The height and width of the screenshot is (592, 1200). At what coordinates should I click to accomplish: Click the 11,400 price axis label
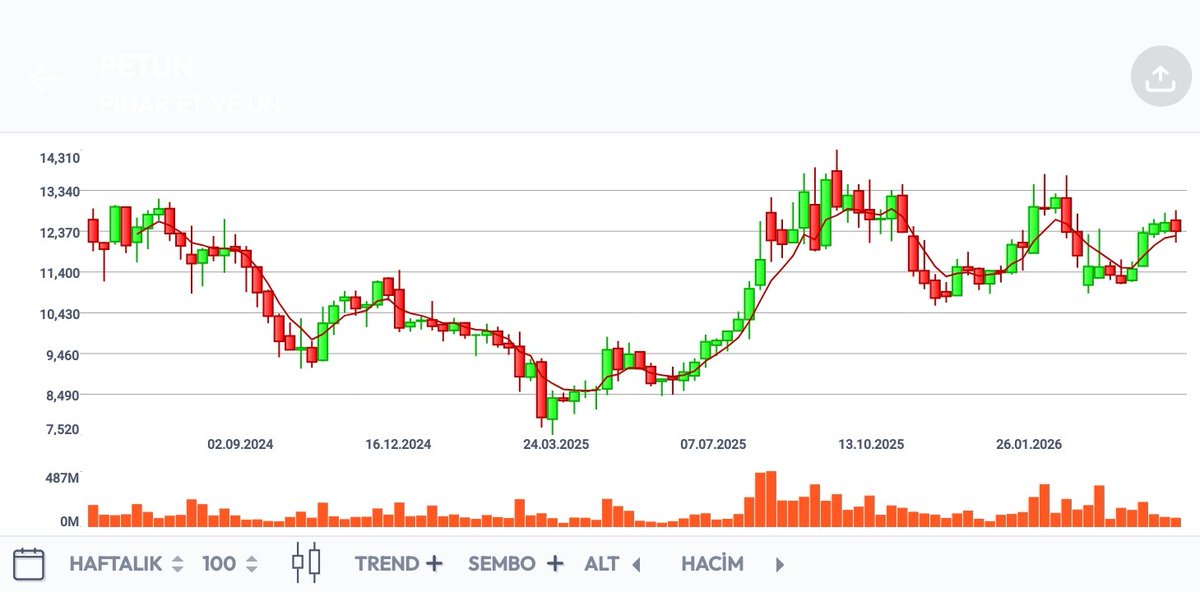[x=60, y=273]
